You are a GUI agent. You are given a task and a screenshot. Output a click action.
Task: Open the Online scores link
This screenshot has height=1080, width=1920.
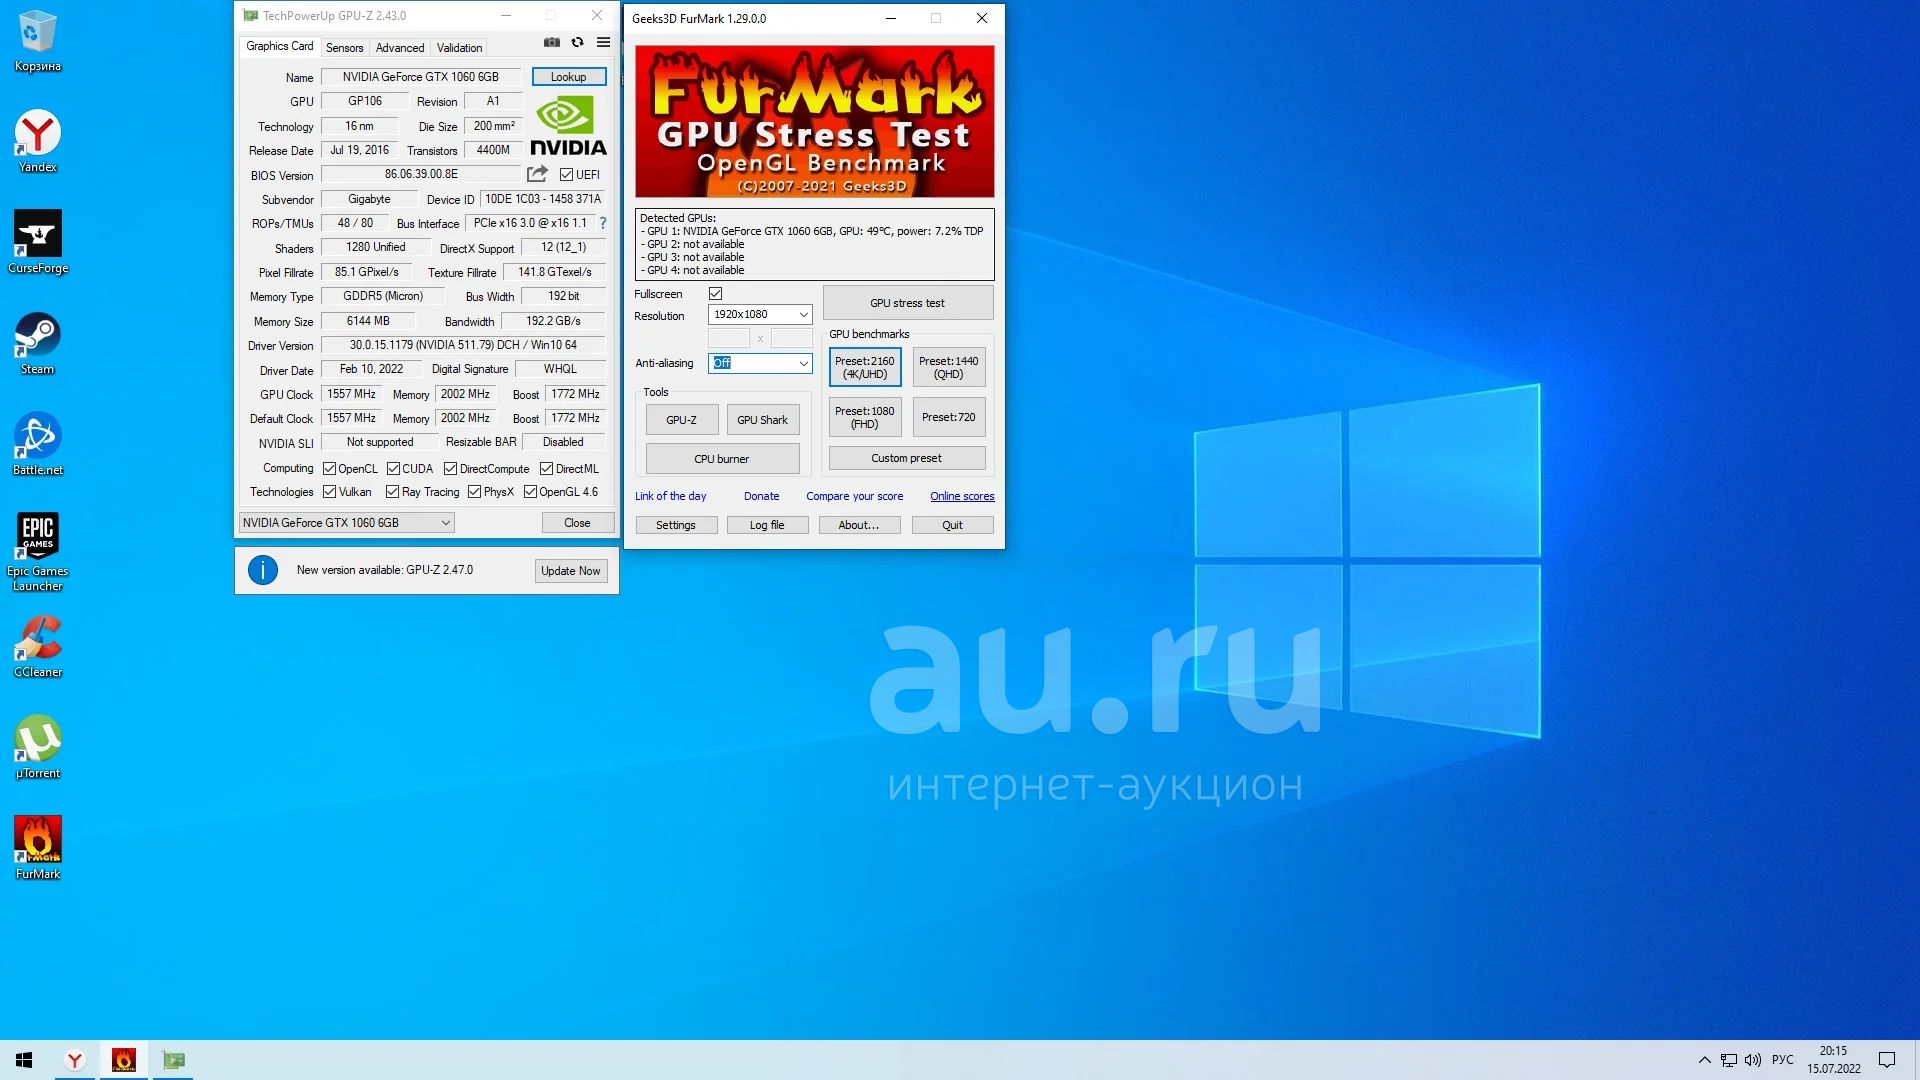coord(962,496)
